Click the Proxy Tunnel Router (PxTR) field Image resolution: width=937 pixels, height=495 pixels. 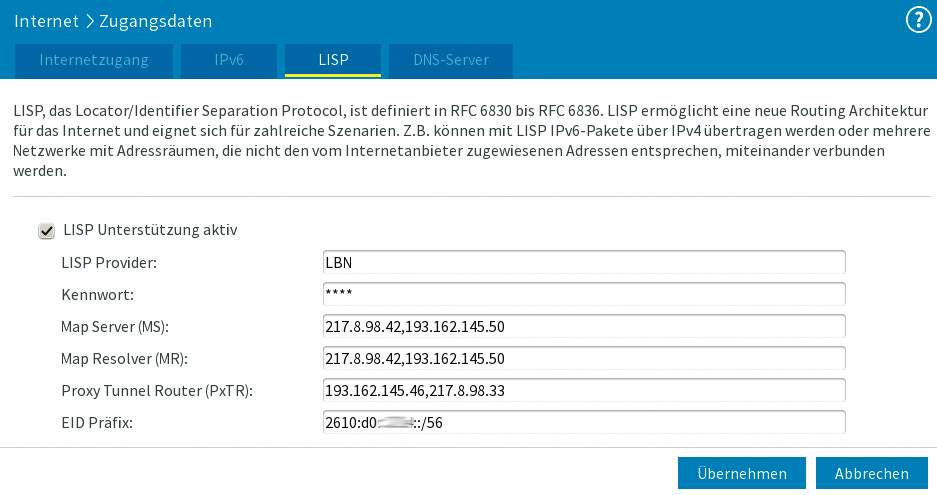coord(584,390)
